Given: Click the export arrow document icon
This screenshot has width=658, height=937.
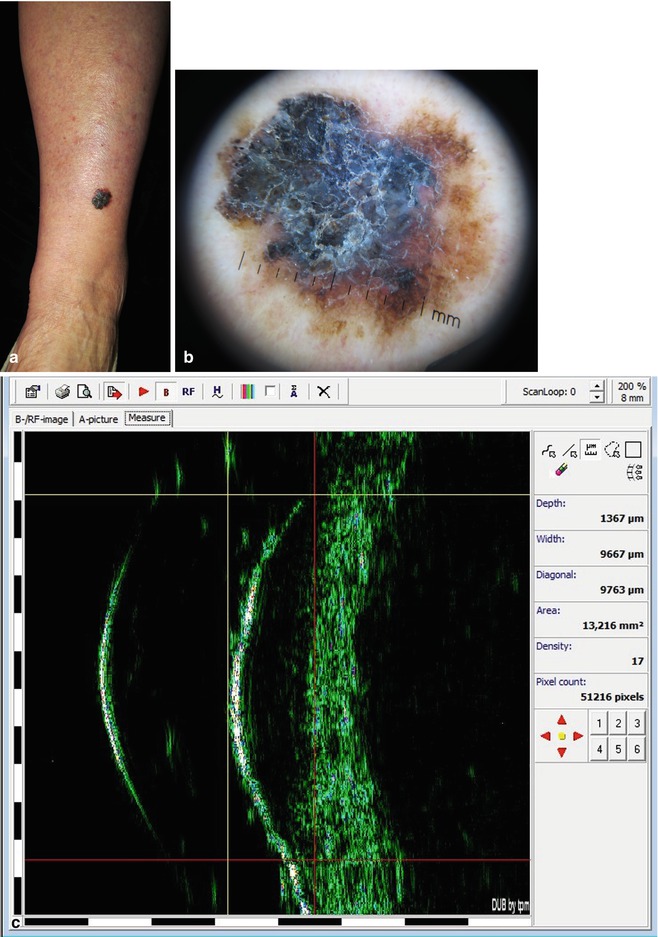Looking at the screenshot, I should (114, 392).
